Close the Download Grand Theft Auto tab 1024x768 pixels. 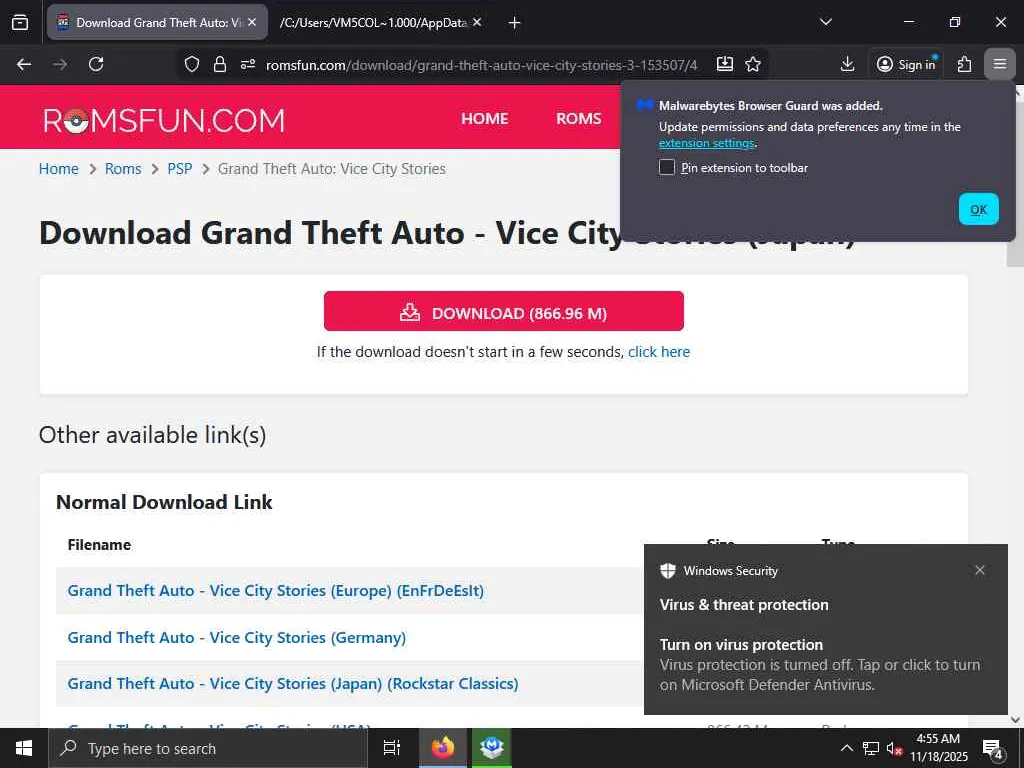pos(252,22)
